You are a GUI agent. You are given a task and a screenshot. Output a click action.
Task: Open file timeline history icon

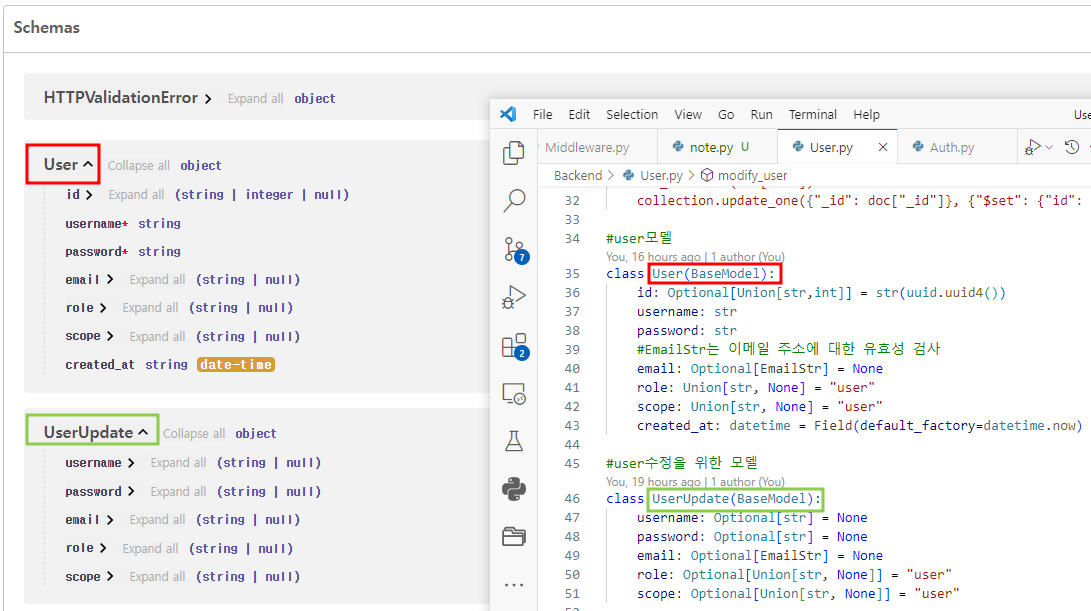pos(1072,147)
